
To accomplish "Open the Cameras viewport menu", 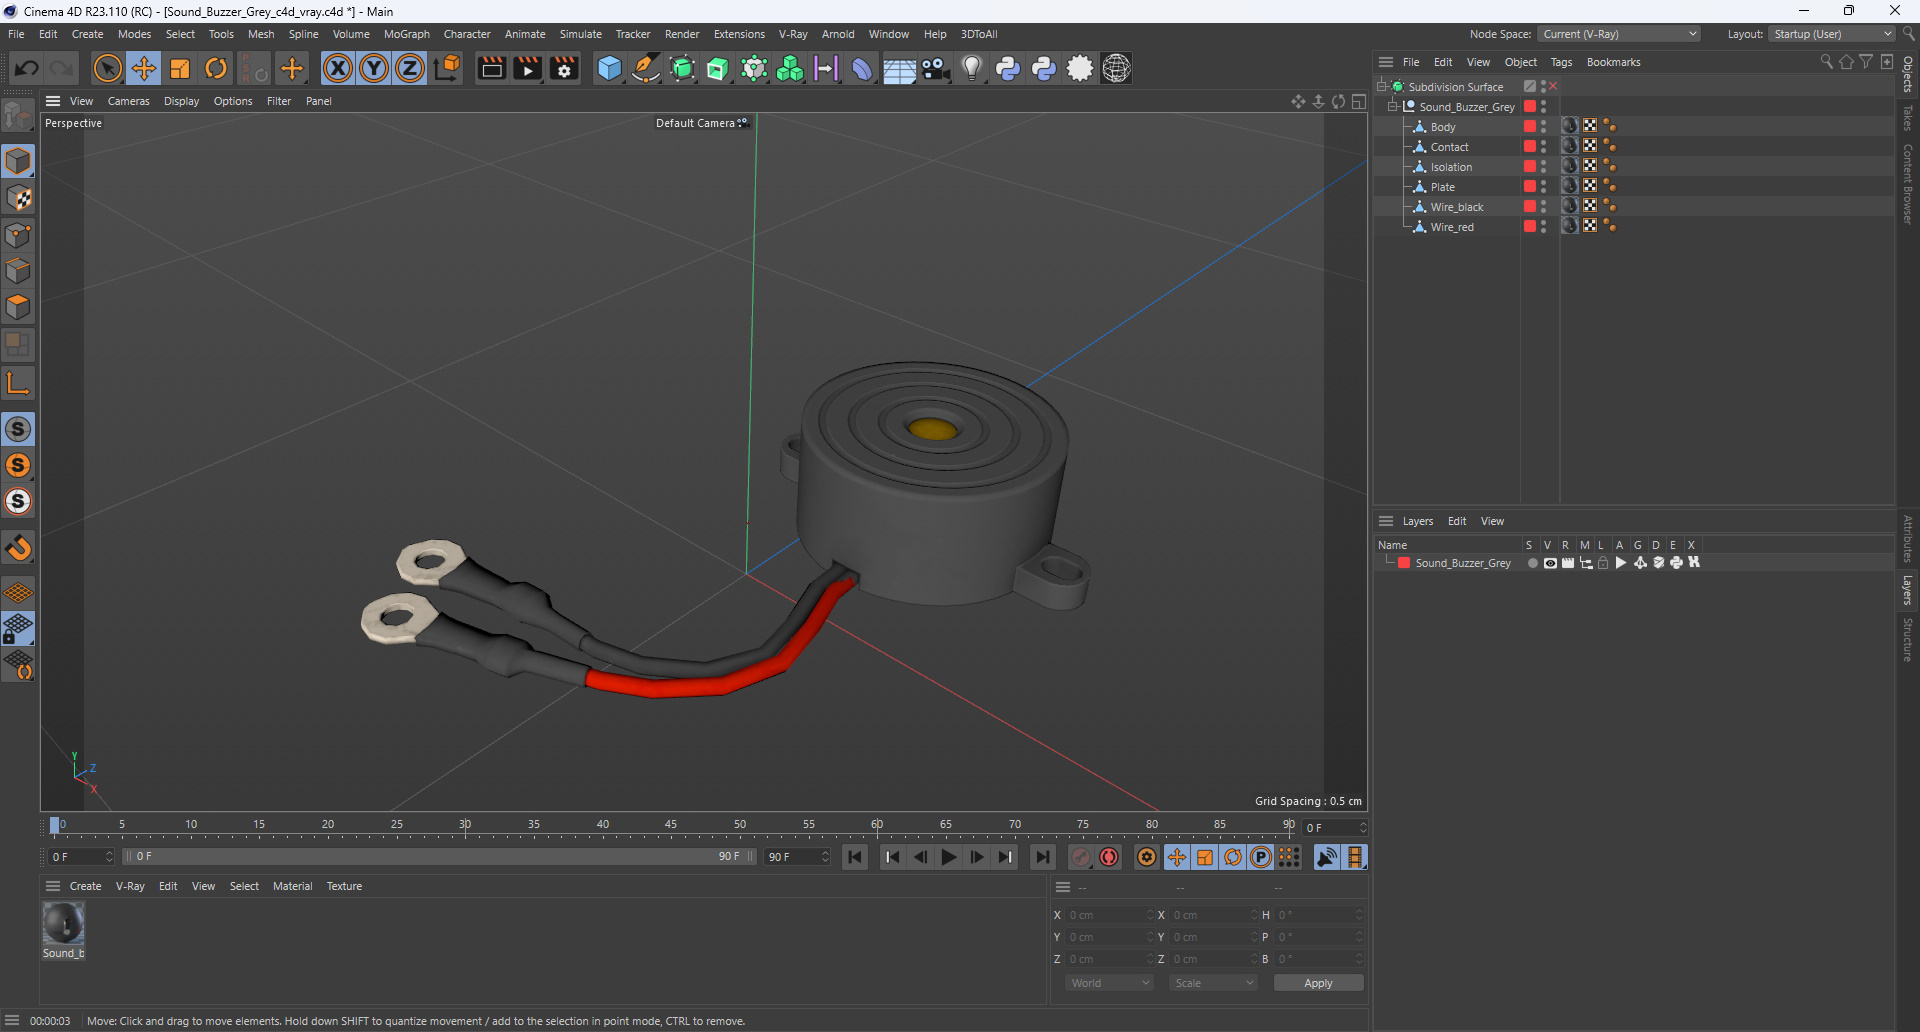I will coord(128,101).
